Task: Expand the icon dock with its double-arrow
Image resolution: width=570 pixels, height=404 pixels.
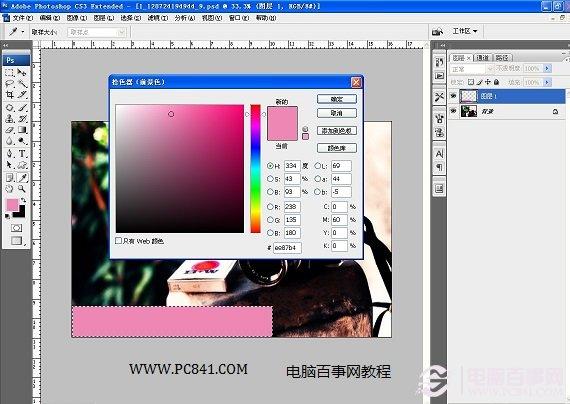Action: [x=442, y=45]
